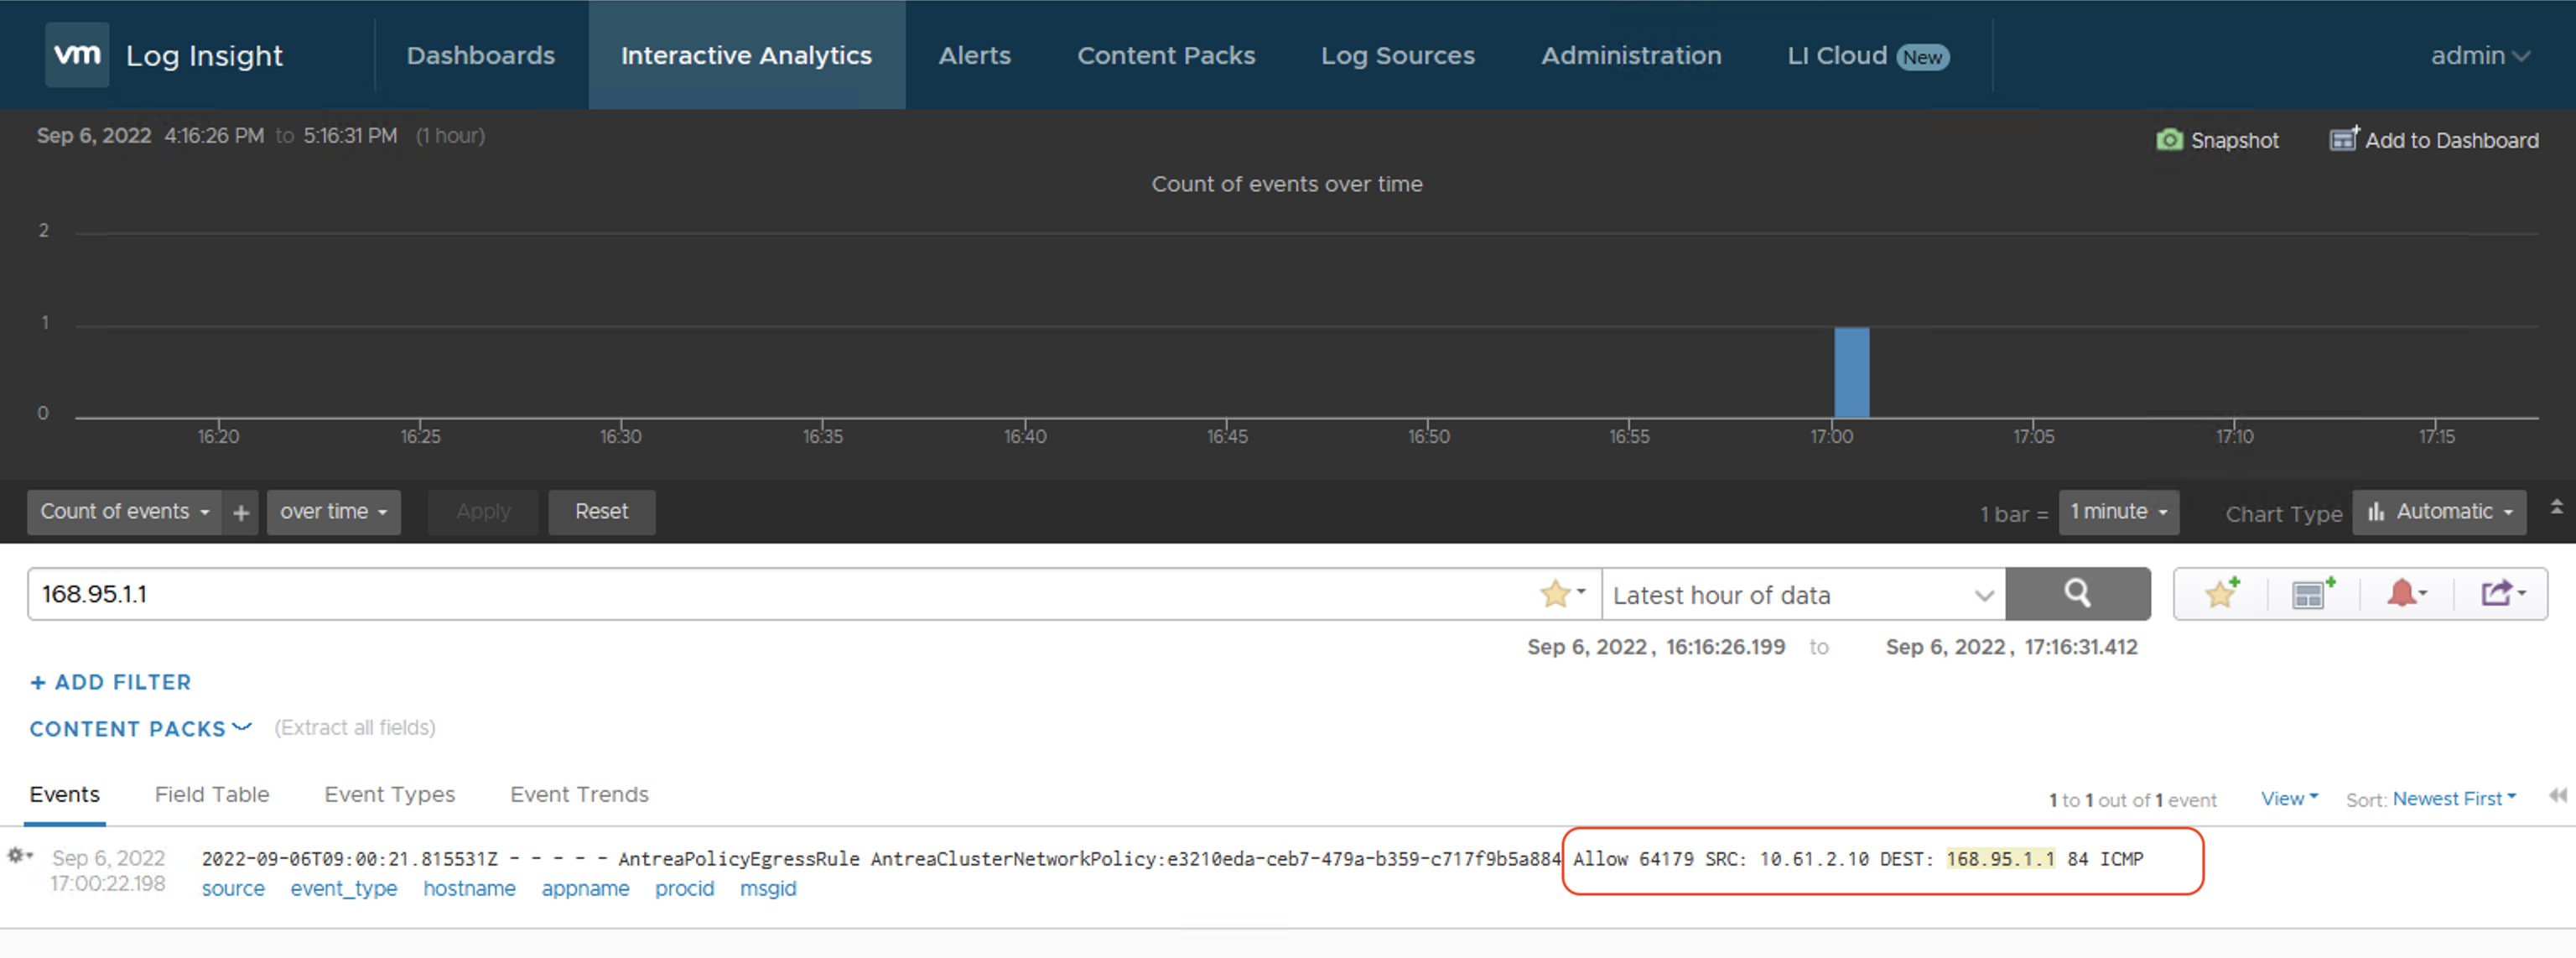2576x958 pixels.
Task: Switch to the Field Table tab
Action: pyautogui.click(x=212, y=795)
